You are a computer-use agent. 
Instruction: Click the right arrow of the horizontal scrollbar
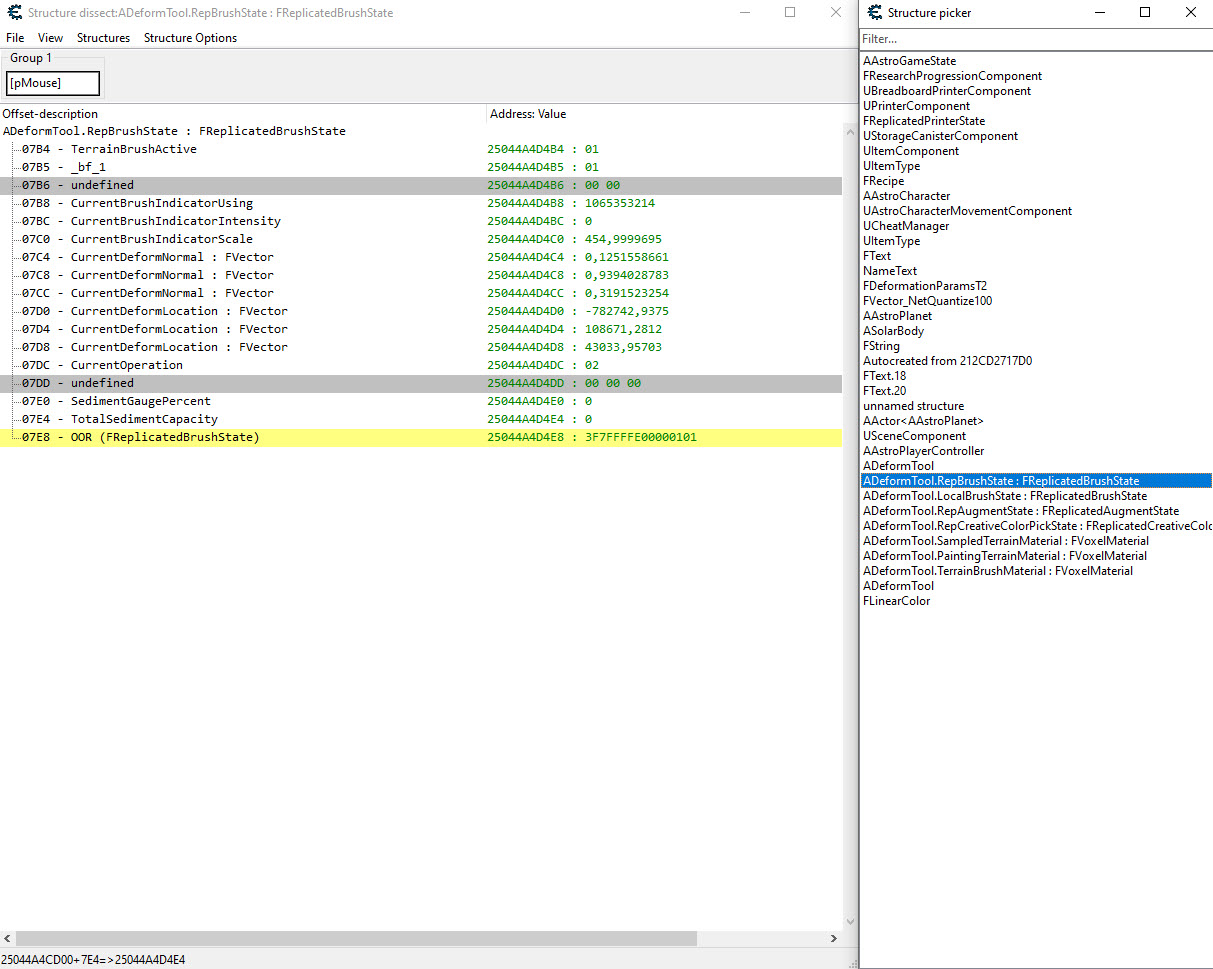pos(834,938)
